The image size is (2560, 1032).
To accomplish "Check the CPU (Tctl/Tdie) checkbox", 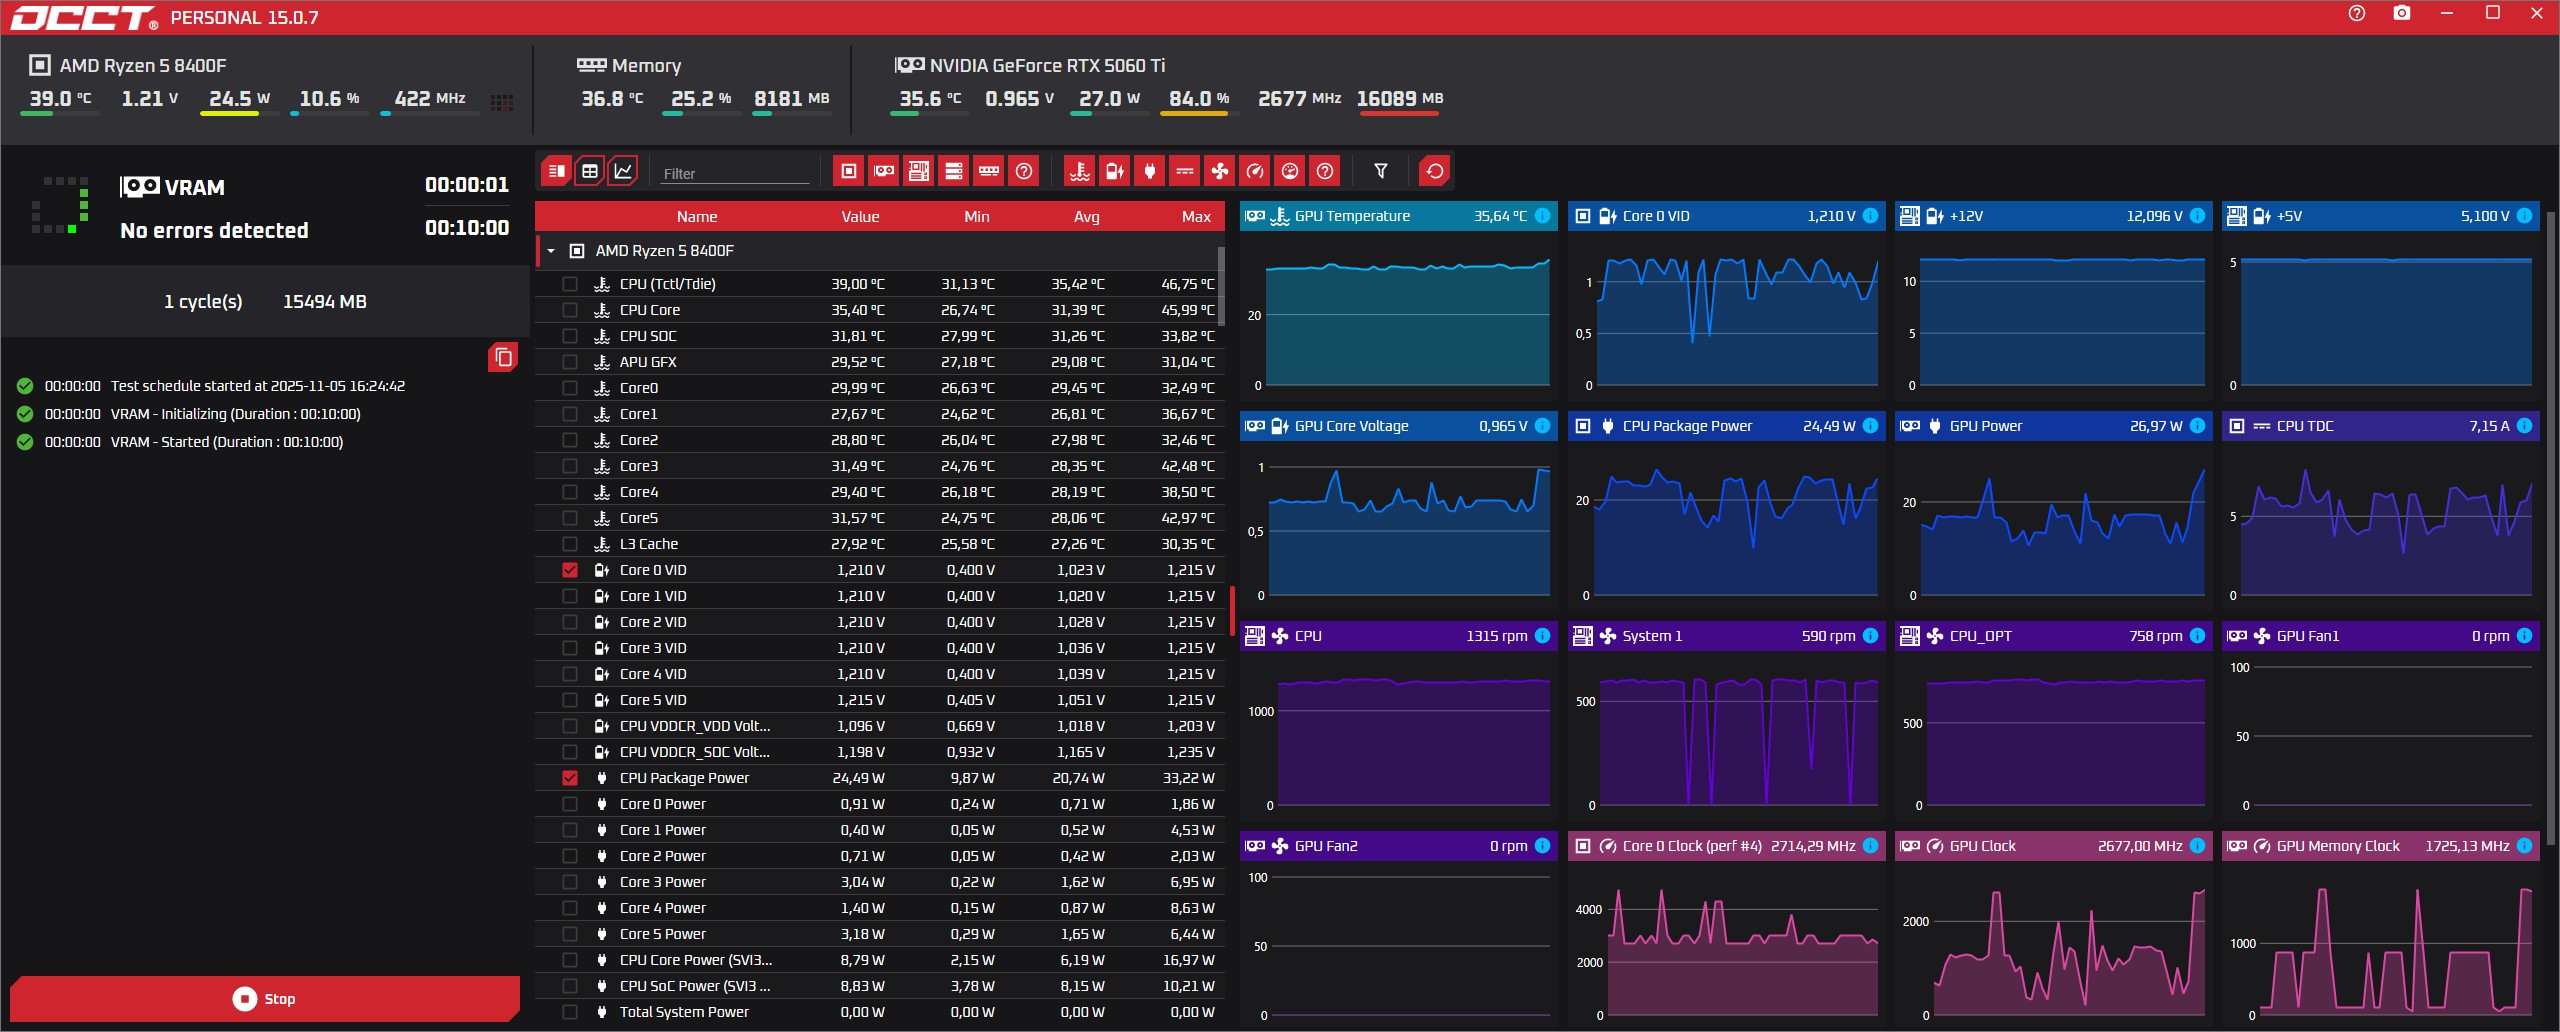I will [x=570, y=284].
